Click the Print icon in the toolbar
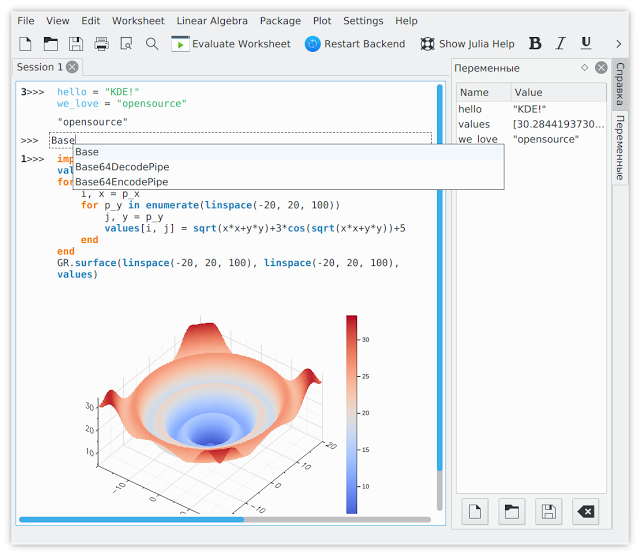This screenshot has height=556, width=640. [101, 44]
